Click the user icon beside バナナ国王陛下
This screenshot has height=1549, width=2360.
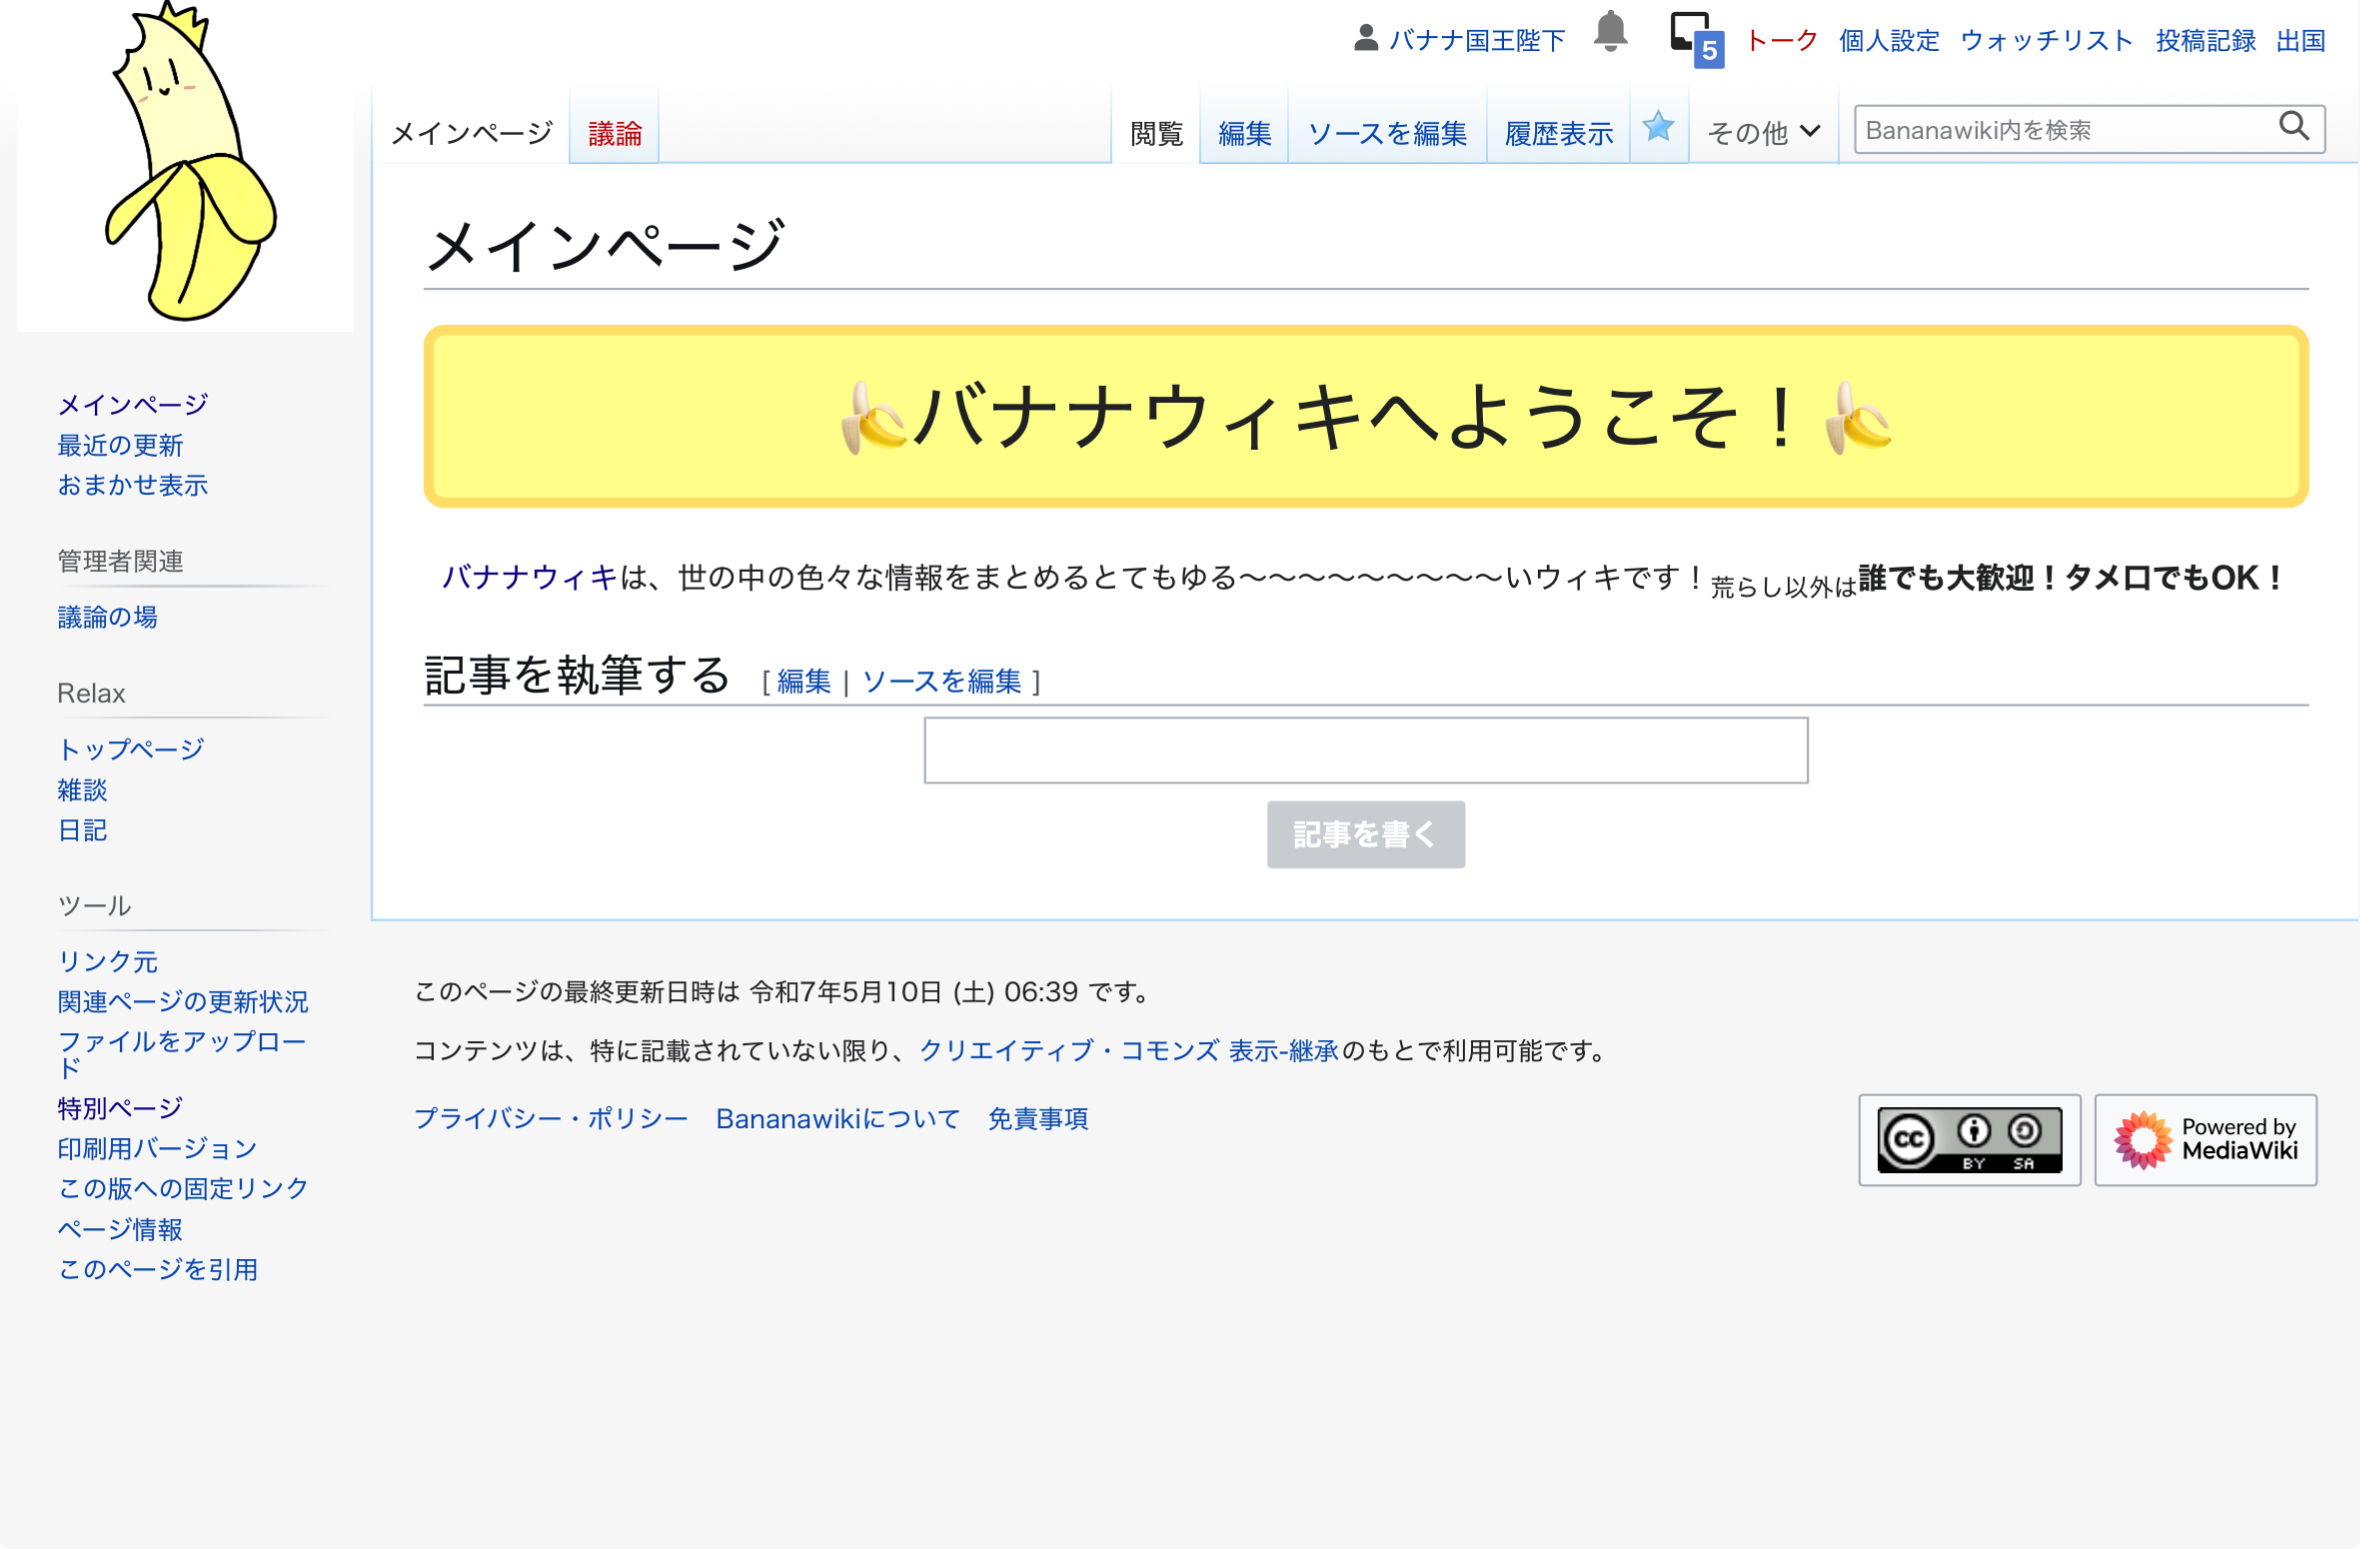pyautogui.click(x=1365, y=38)
